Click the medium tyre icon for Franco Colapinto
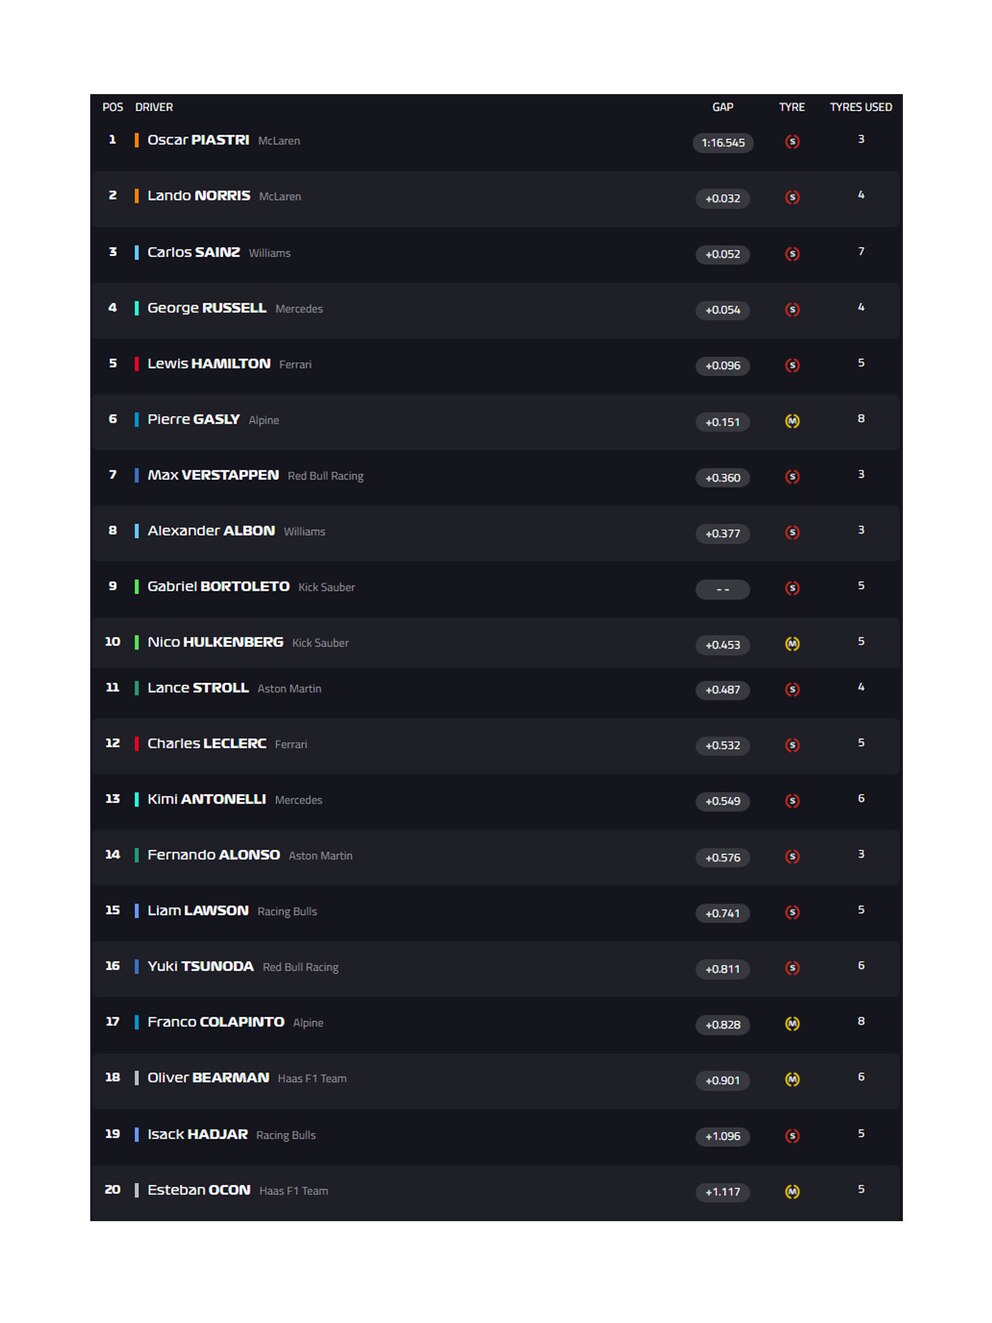992x1323 pixels. 792,1024
